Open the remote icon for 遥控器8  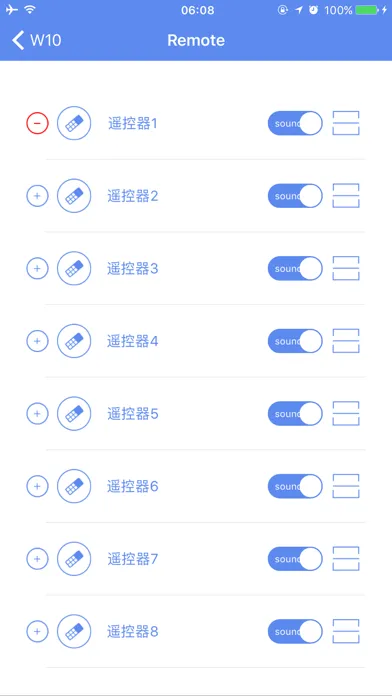74,631
